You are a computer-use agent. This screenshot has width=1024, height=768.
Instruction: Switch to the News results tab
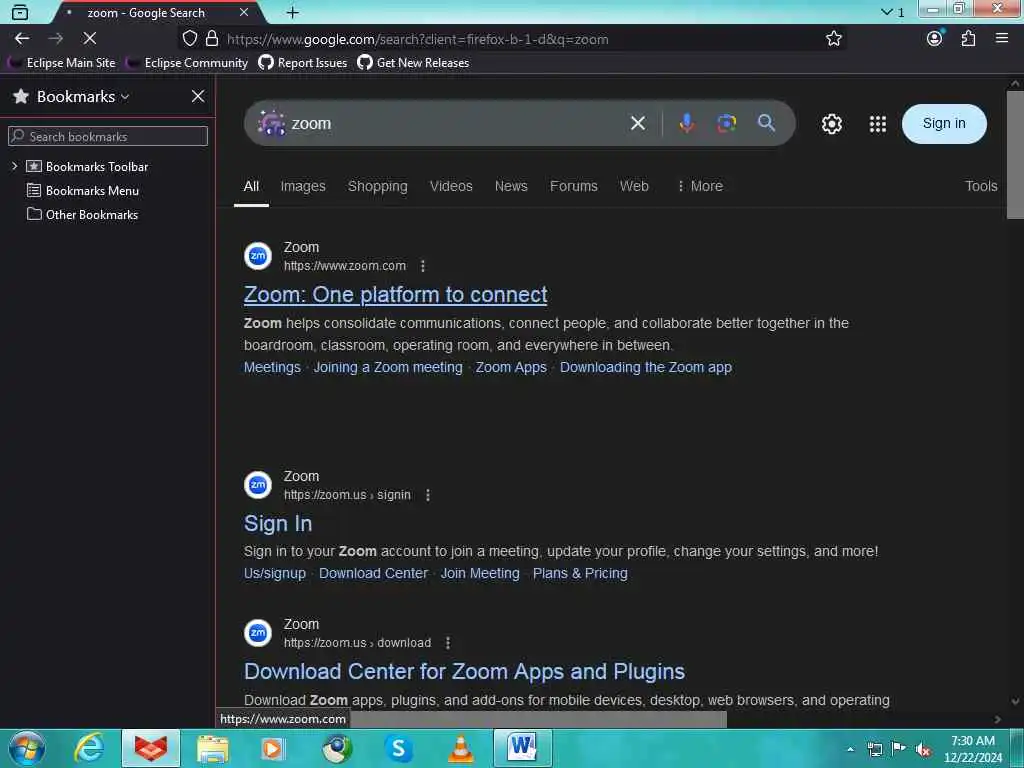tap(511, 186)
